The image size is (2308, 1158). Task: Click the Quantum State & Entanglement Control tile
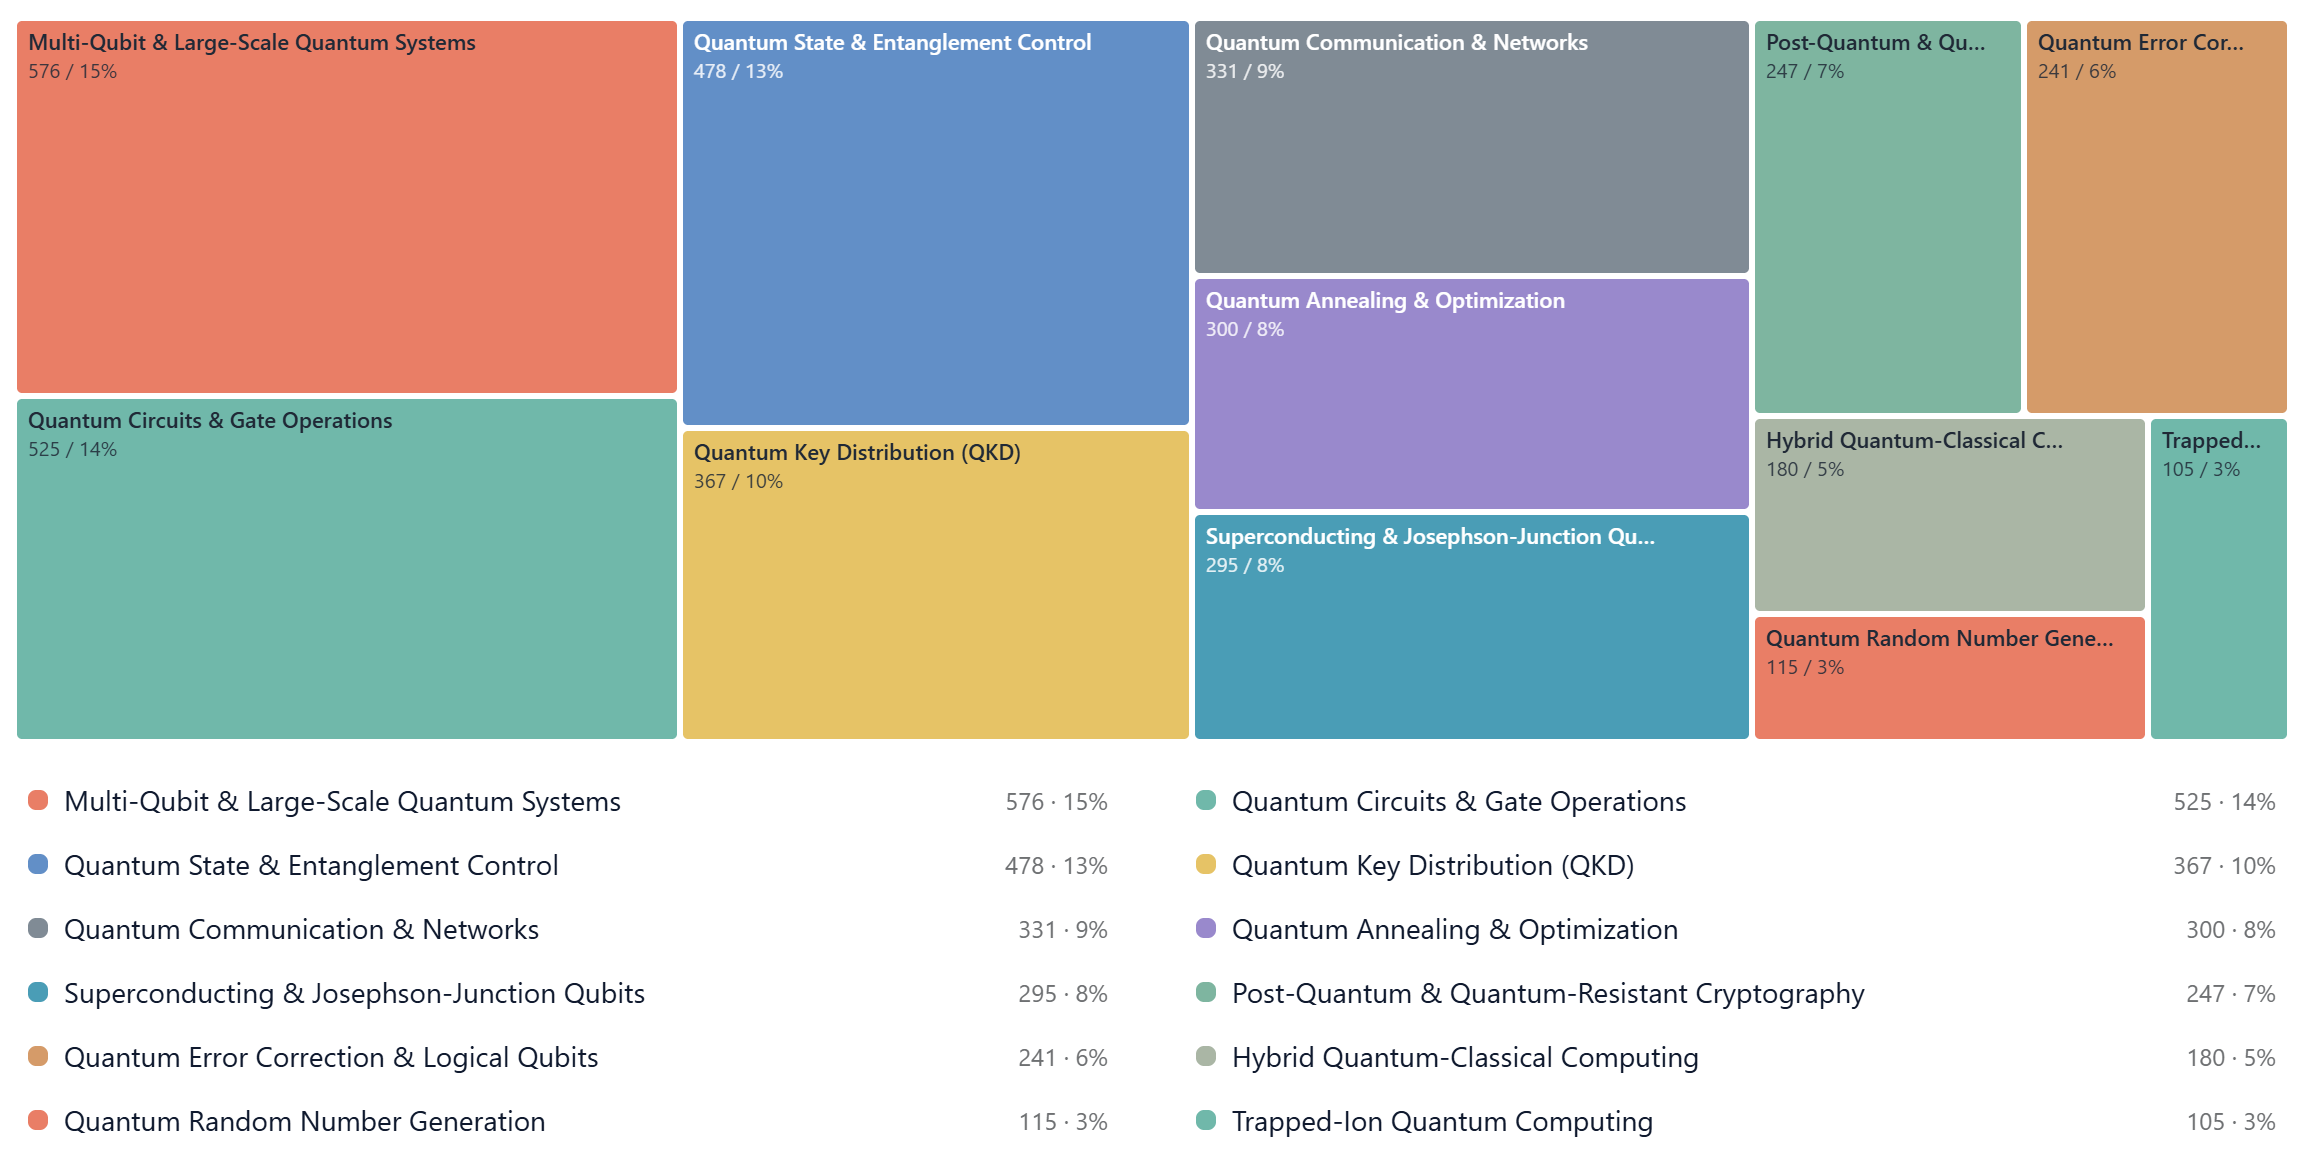936,223
